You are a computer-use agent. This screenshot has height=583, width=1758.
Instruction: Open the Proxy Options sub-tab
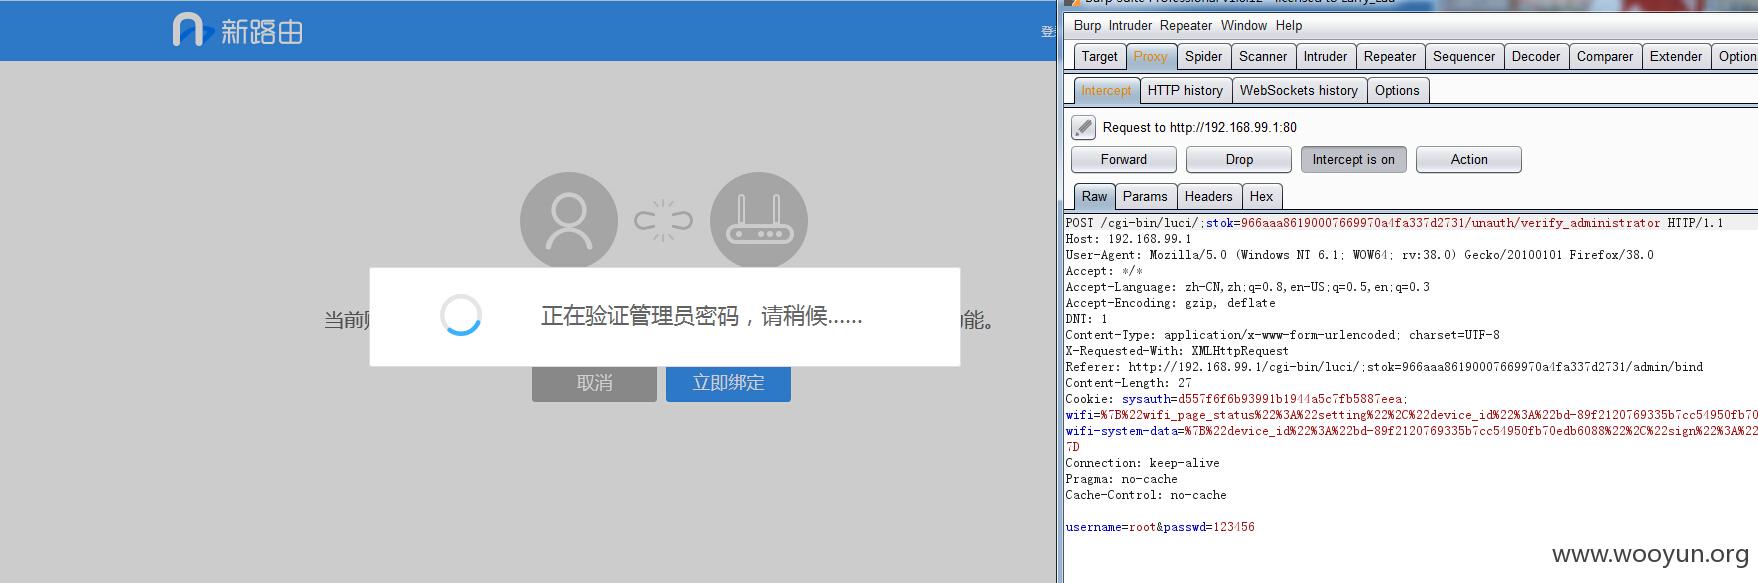[x=1397, y=91]
